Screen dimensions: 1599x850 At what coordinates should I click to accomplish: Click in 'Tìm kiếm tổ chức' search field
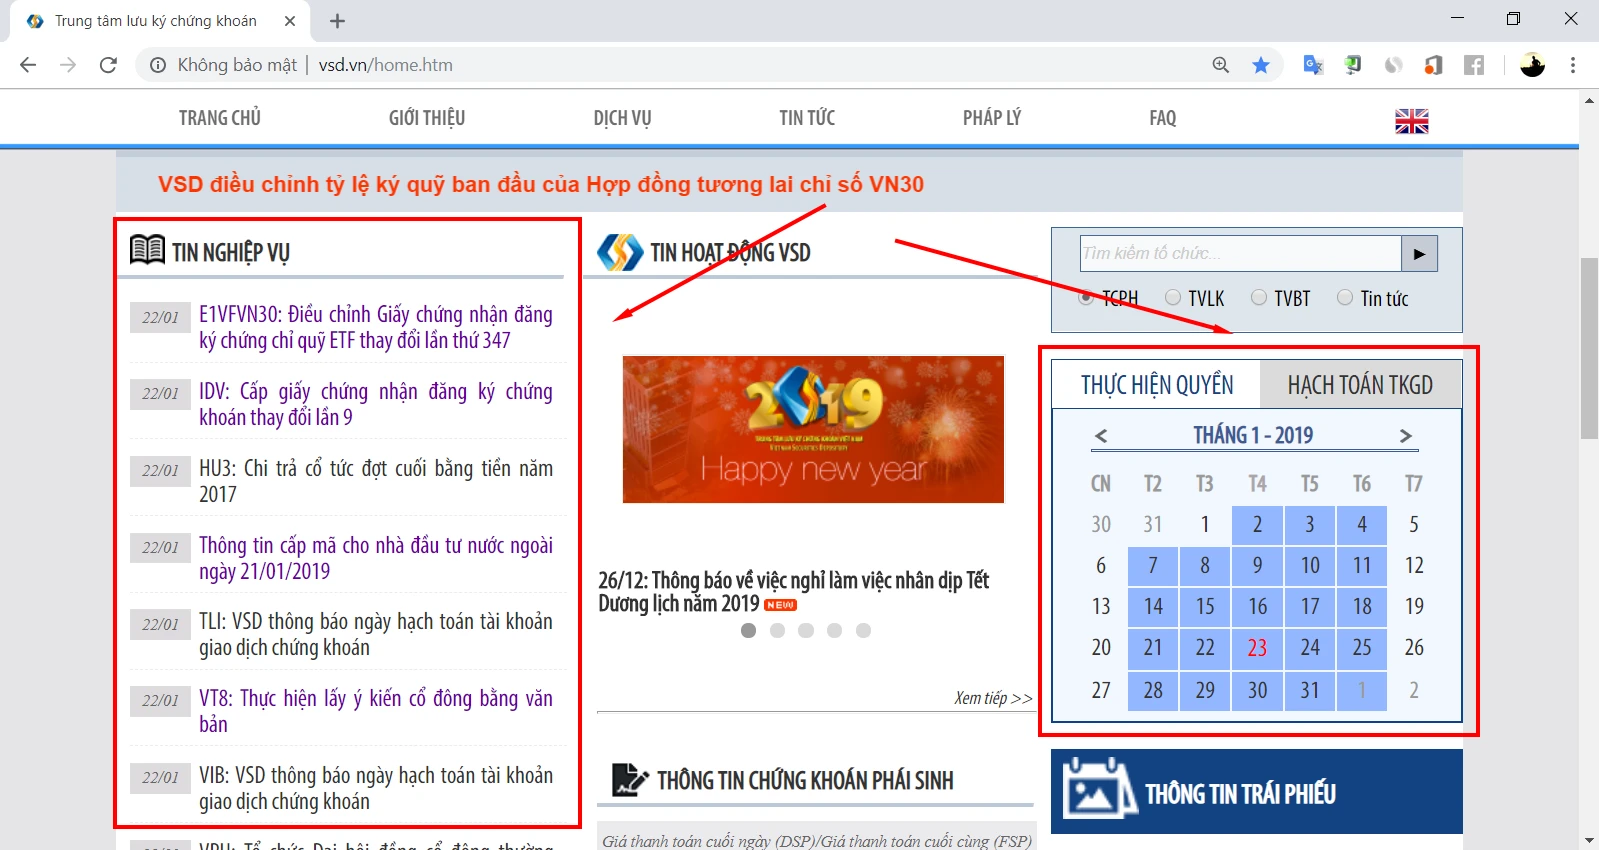point(1240,254)
